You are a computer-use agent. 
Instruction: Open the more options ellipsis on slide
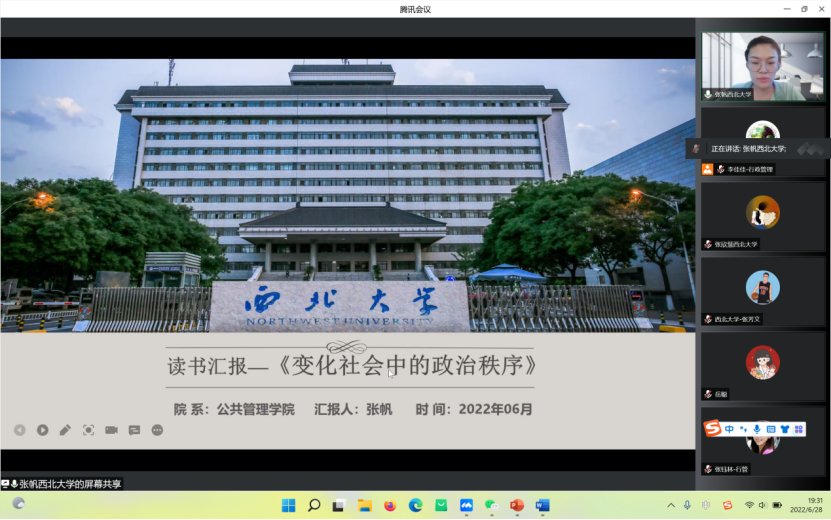[157, 430]
